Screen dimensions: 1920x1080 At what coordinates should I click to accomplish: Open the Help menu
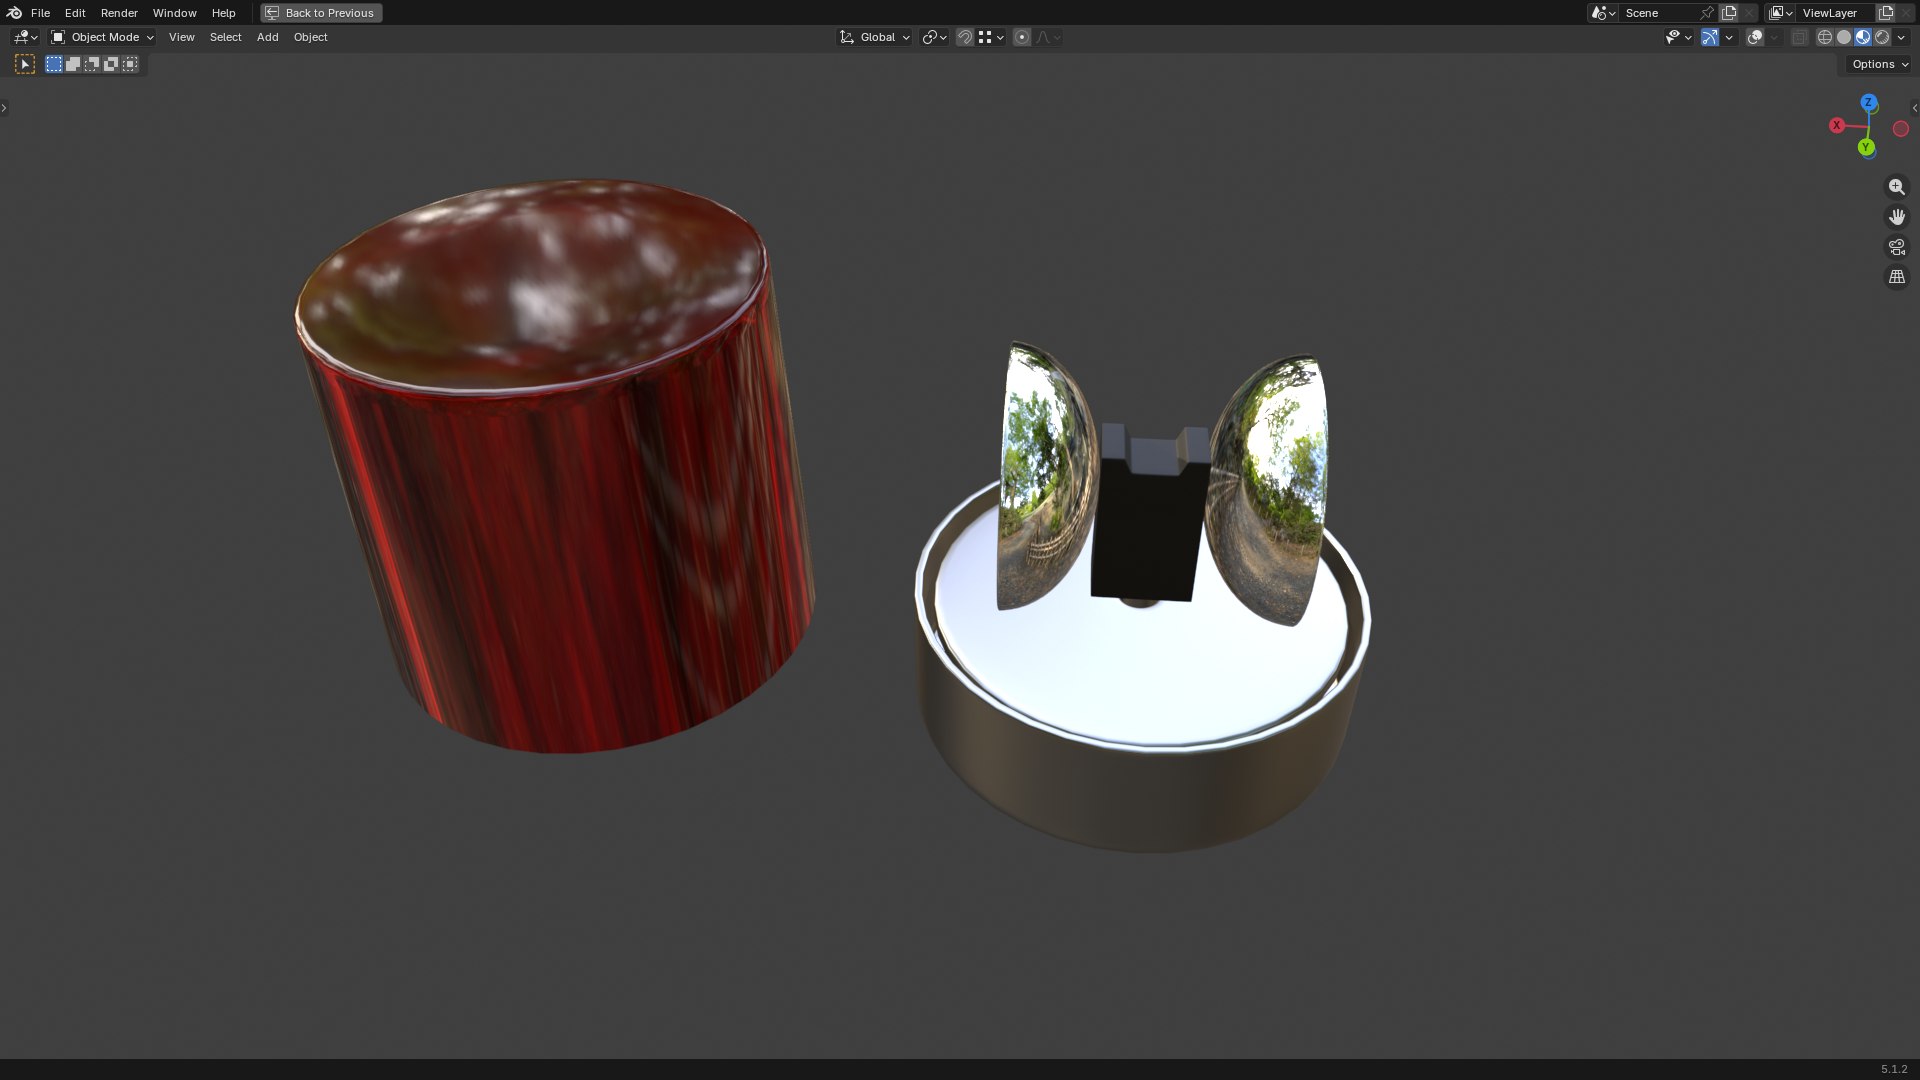tap(223, 13)
